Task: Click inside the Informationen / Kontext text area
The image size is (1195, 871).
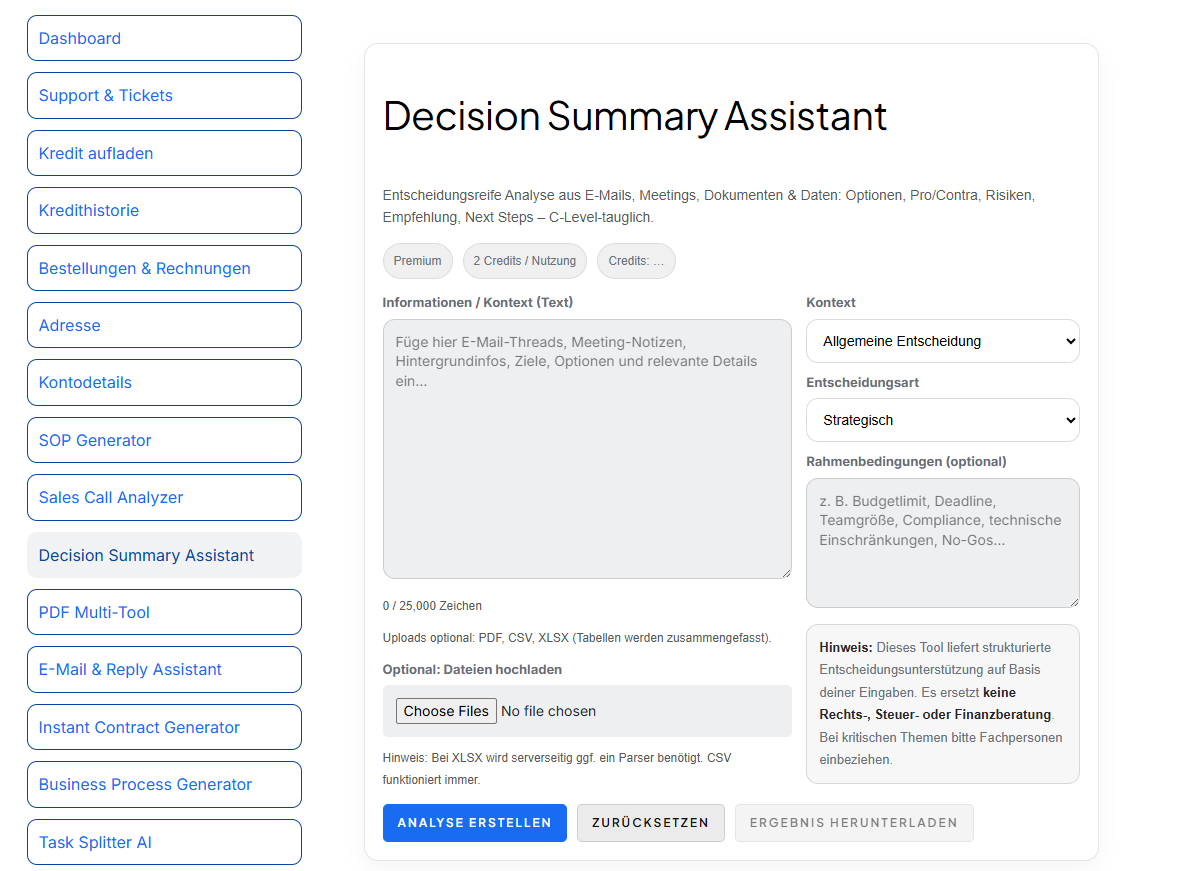Action: [x=587, y=448]
